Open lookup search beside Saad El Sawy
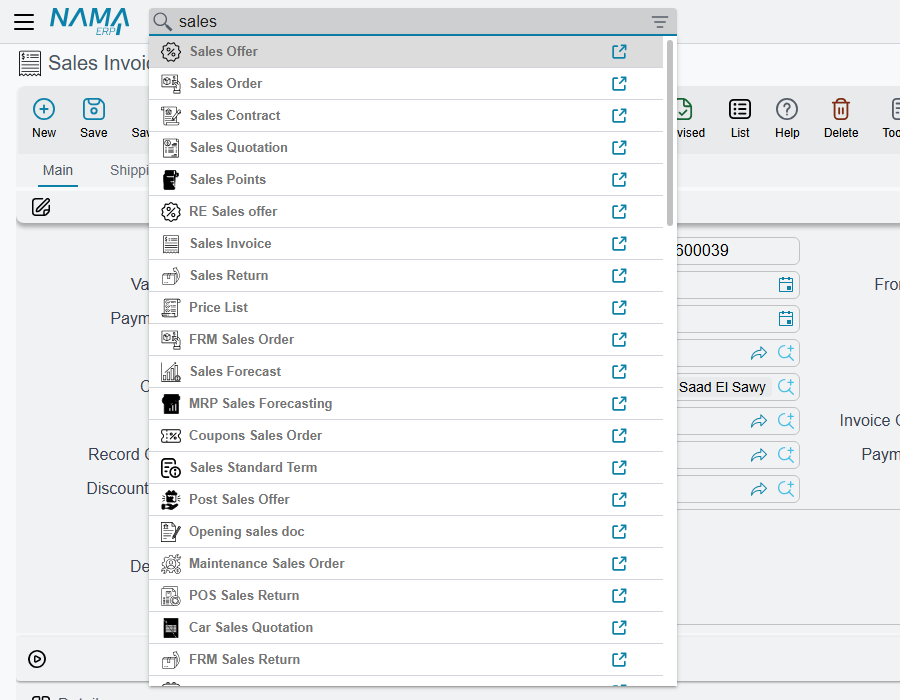The image size is (900, 700). (x=786, y=387)
